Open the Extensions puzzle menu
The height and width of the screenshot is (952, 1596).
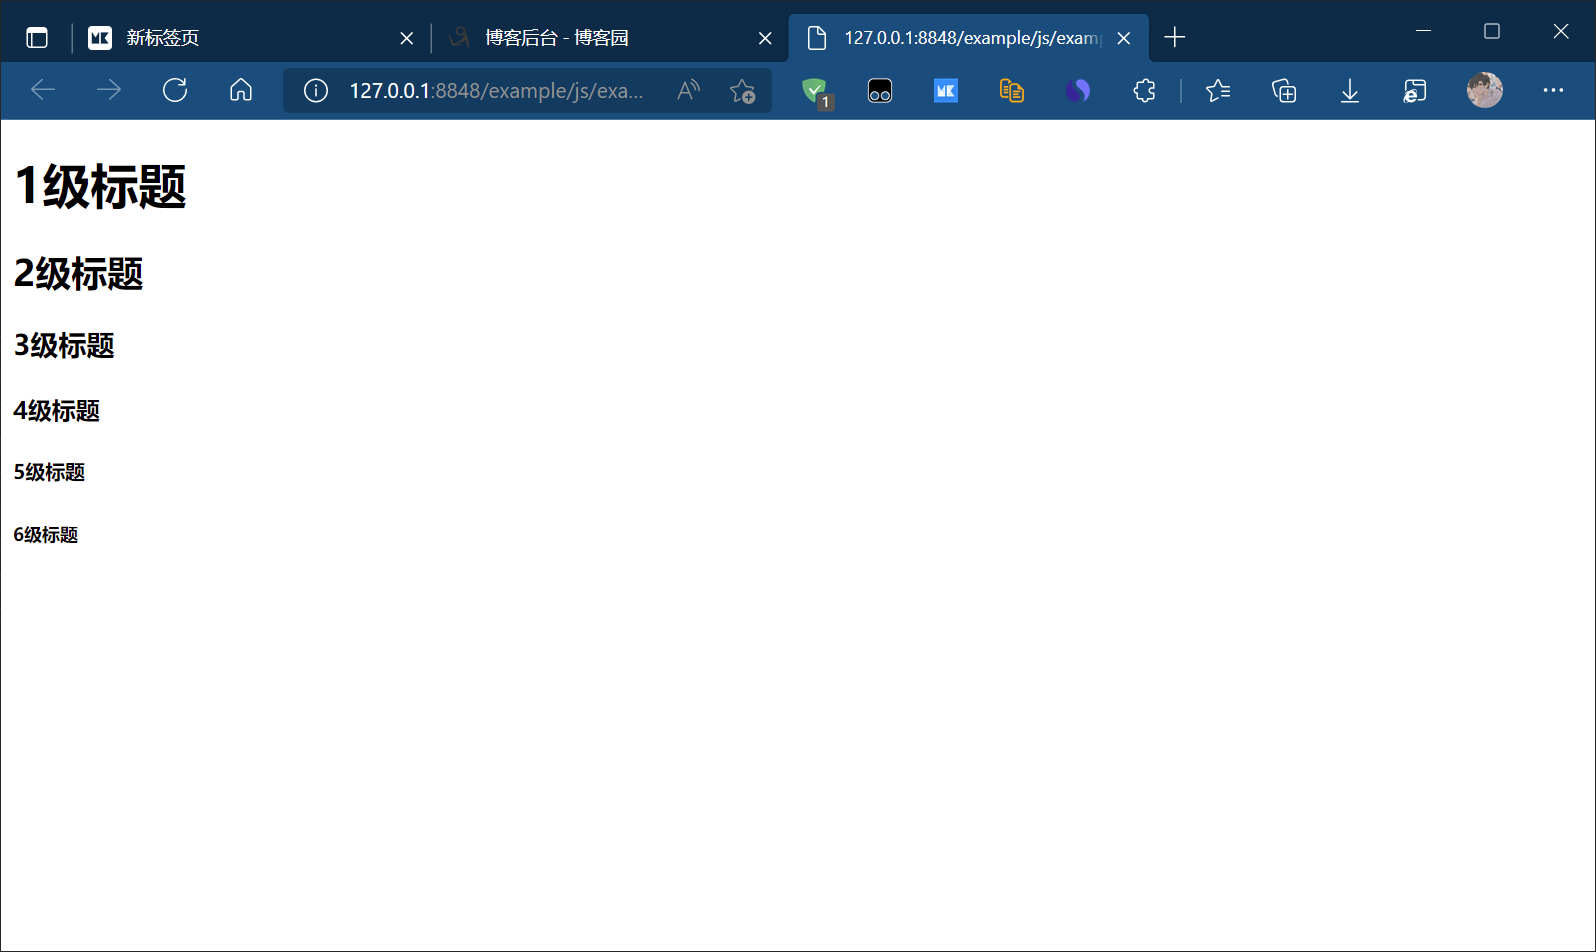point(1144,91)
